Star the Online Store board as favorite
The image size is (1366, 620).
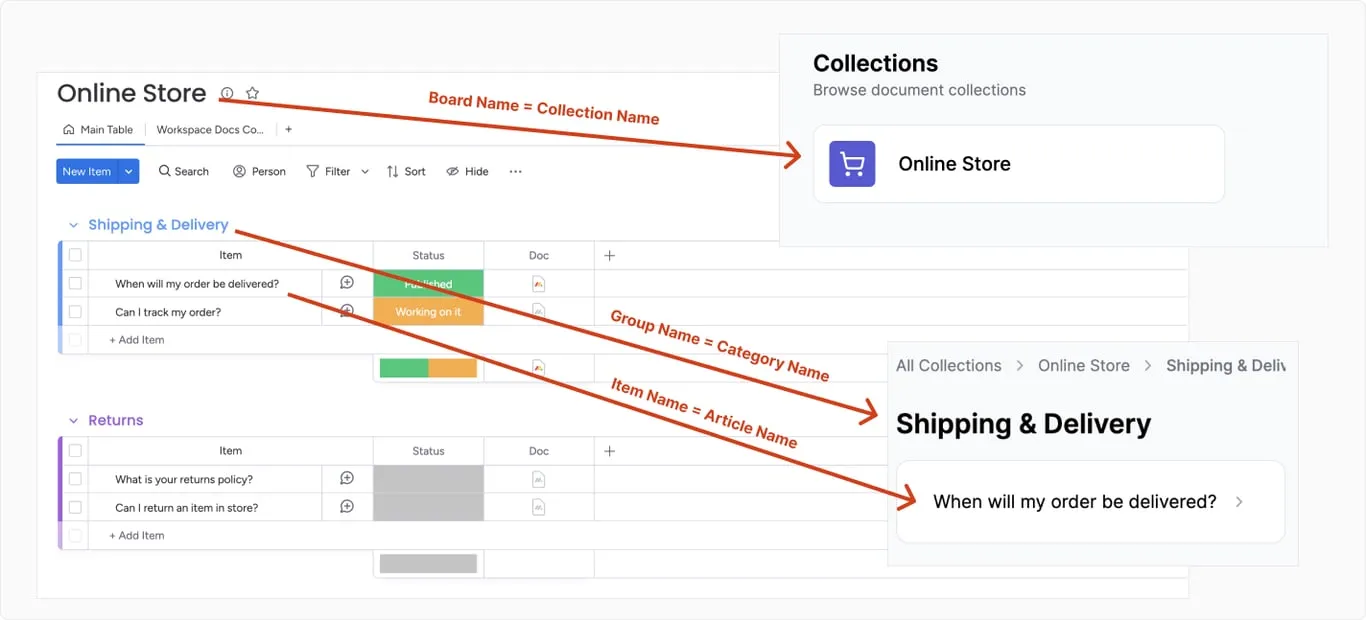[x=252, y=94]
